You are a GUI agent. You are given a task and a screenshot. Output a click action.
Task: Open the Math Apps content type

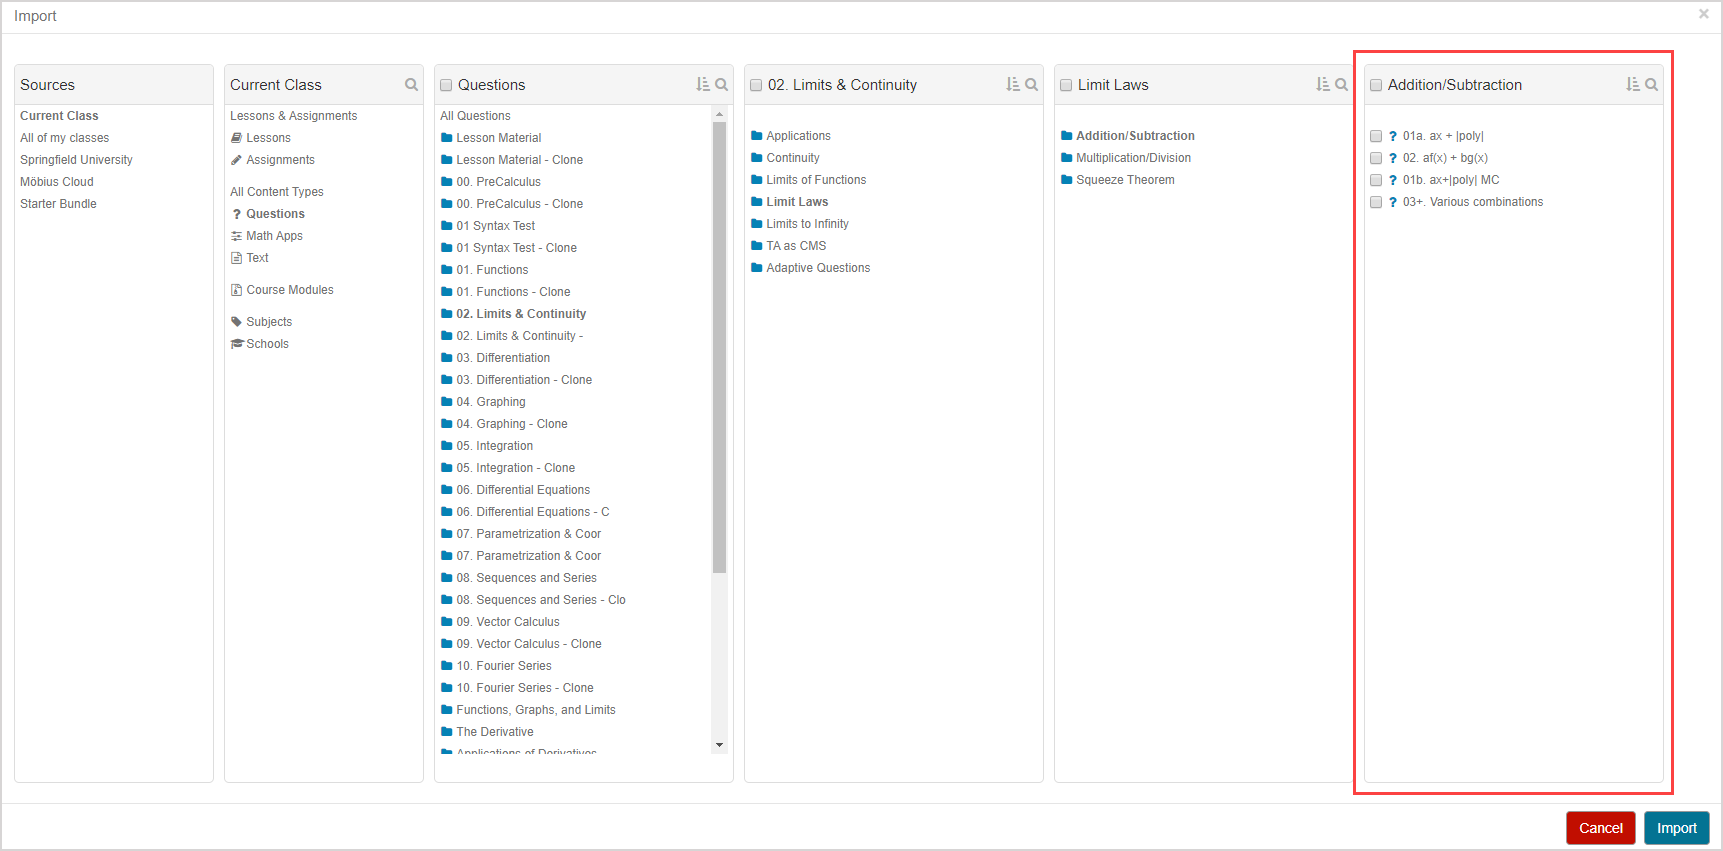click(x=274, y=236)
